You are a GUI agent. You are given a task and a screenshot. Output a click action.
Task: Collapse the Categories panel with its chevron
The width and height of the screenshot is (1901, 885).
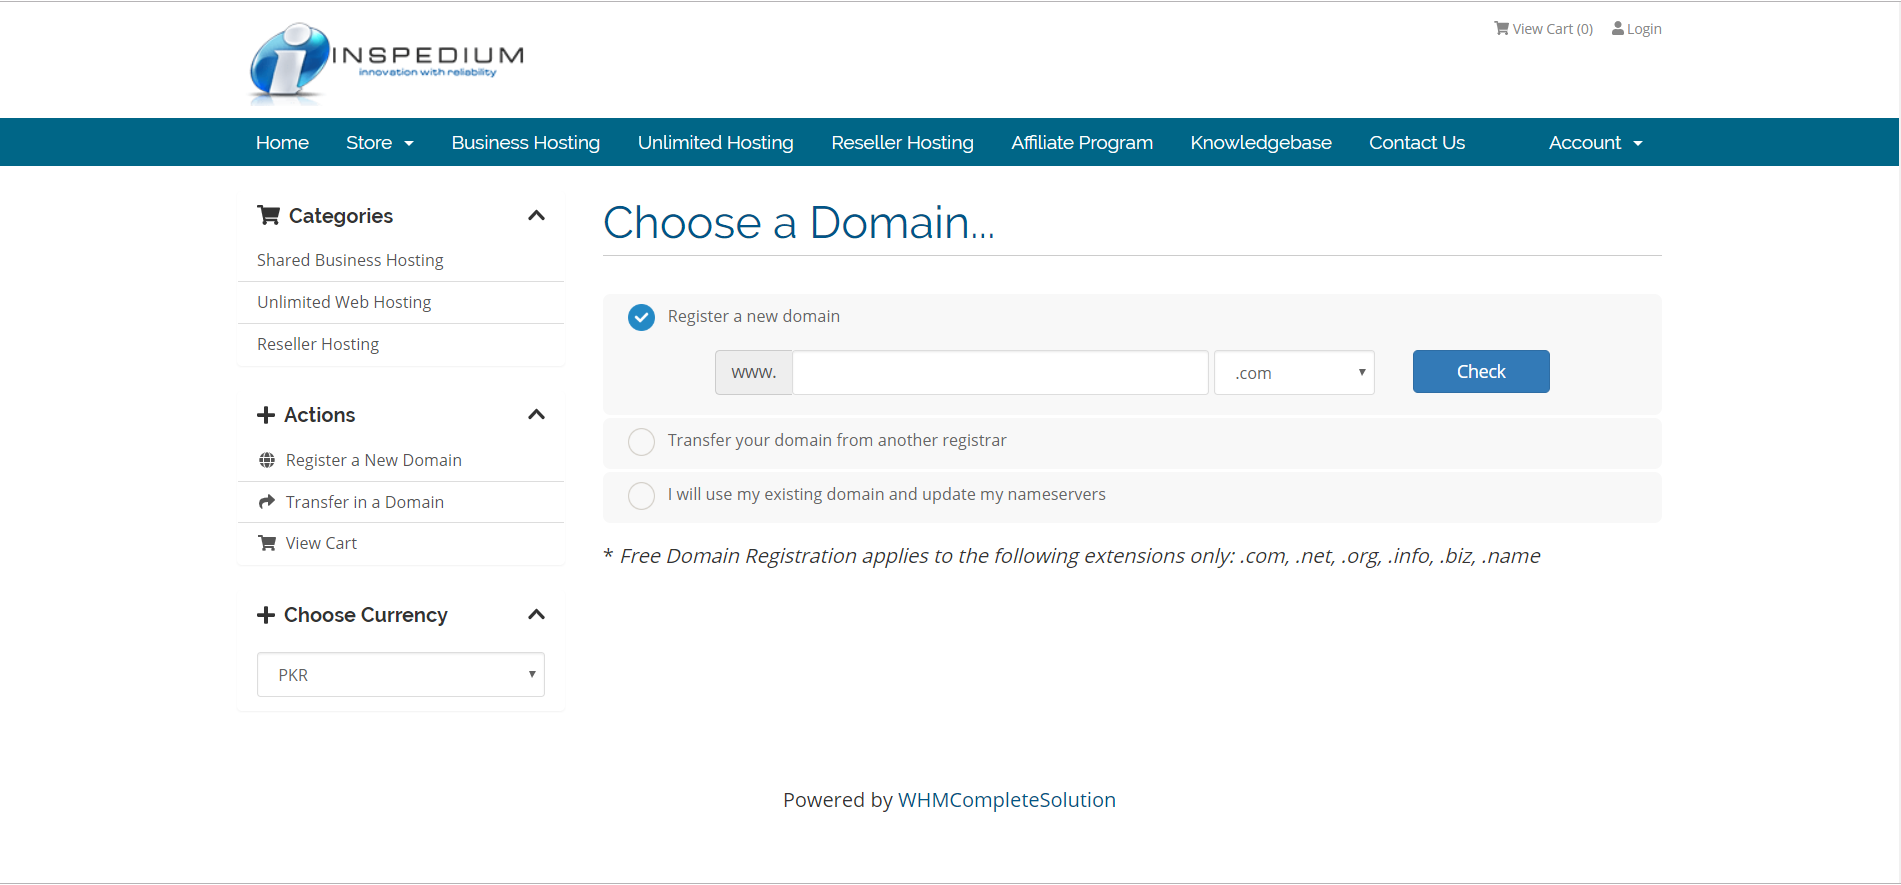[536, 215]
